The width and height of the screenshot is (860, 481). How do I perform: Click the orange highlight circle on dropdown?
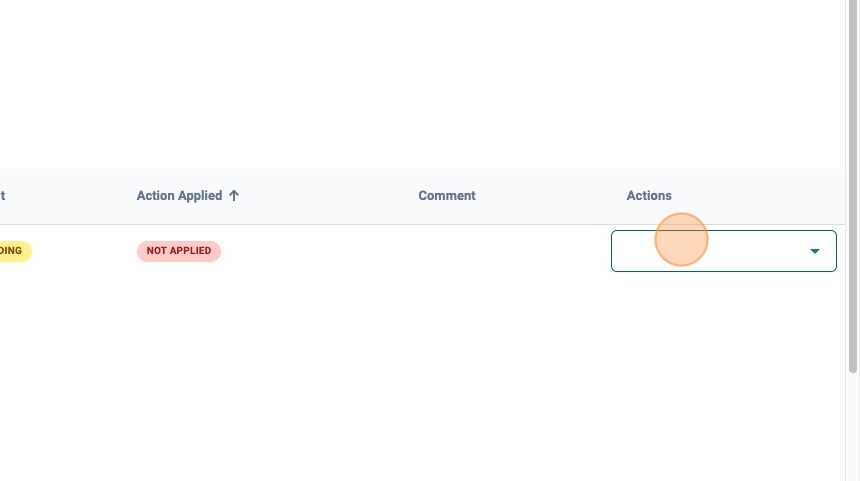coord(682,240)
